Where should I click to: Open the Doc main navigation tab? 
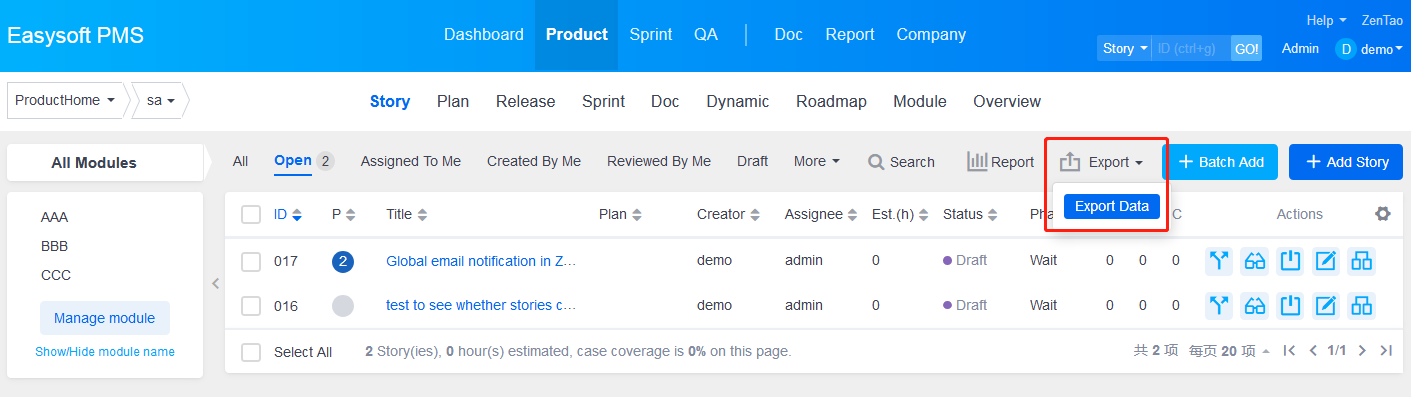(x=789, y=35)
